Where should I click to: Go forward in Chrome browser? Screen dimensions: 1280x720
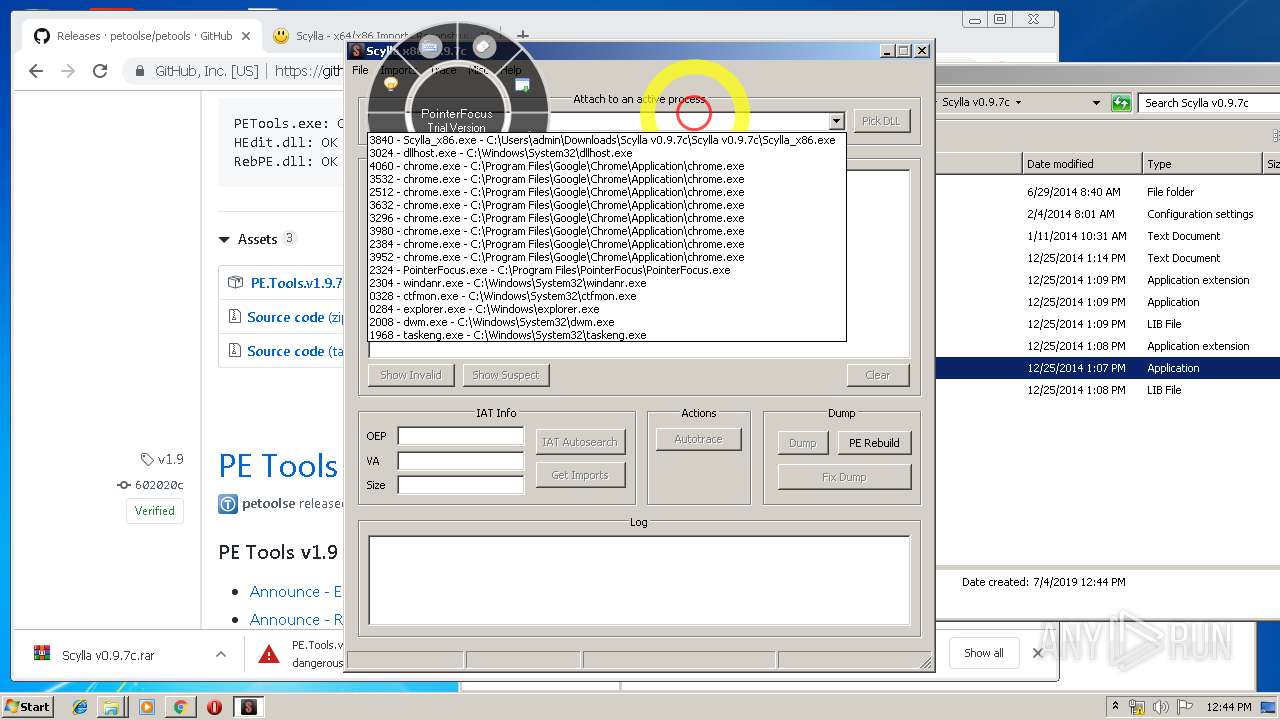[68, 71]
